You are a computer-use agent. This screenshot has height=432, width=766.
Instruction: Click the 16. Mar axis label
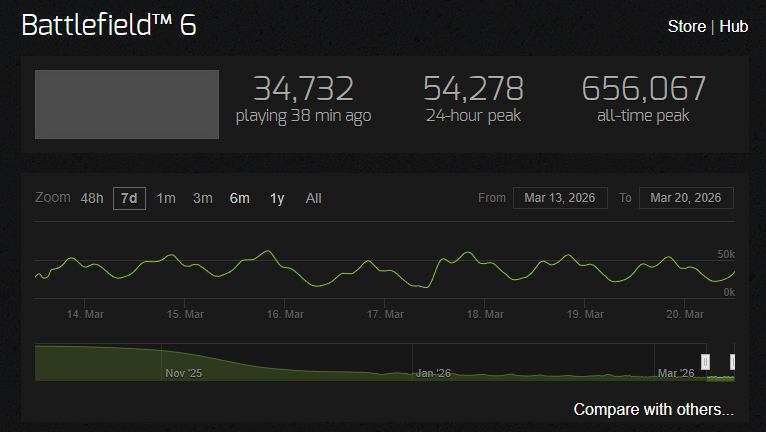point(285,314)
